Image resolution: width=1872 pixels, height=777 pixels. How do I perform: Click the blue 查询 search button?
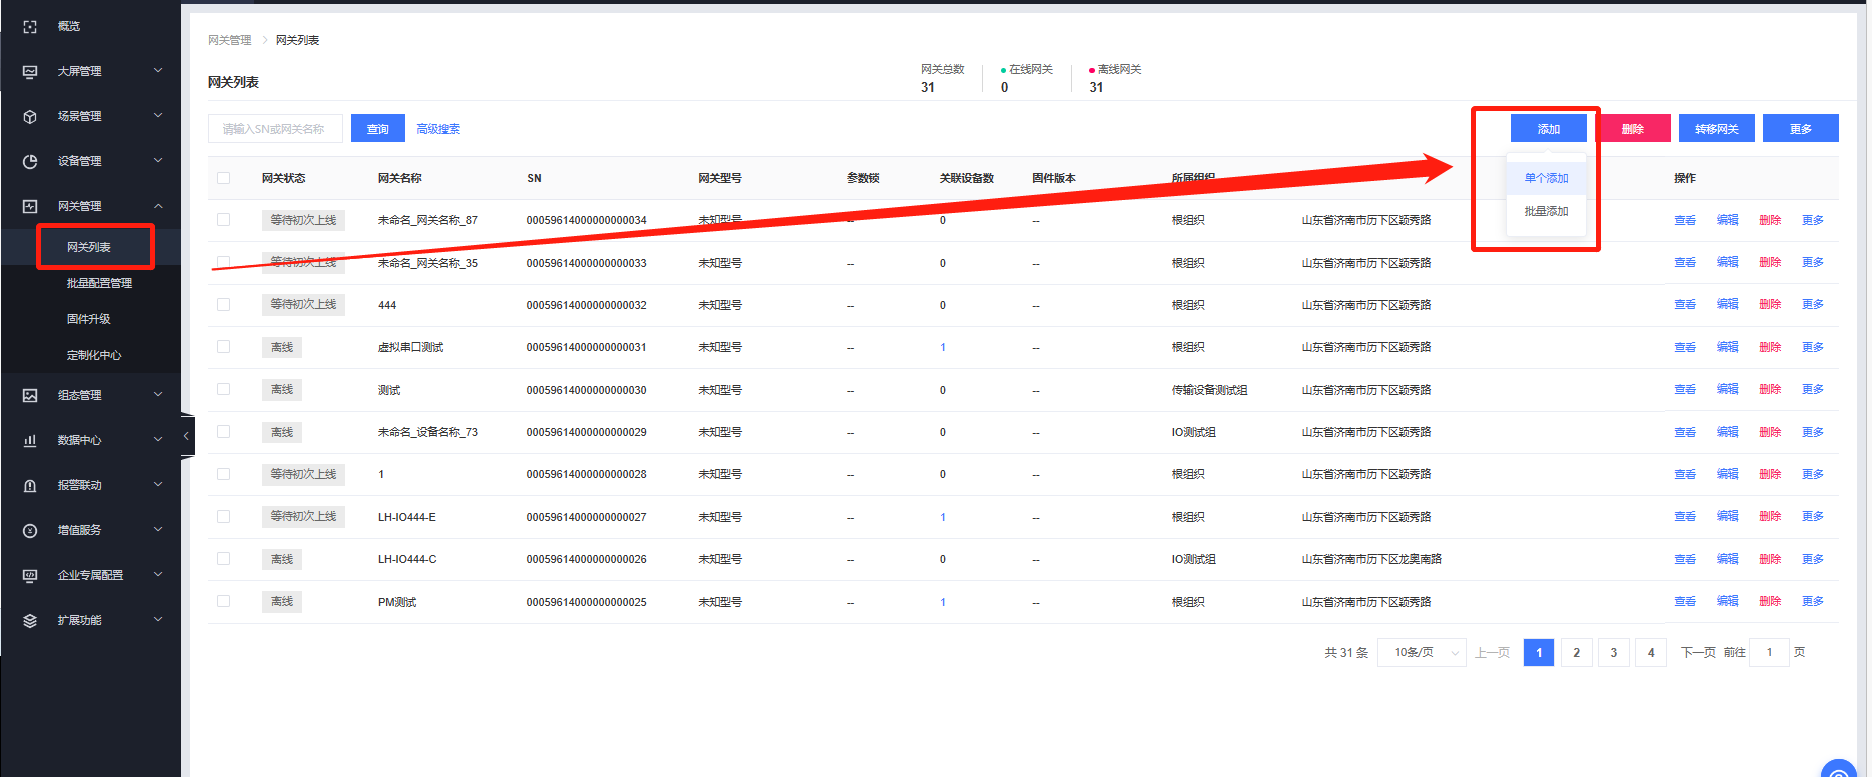click(x=377, y=129)
